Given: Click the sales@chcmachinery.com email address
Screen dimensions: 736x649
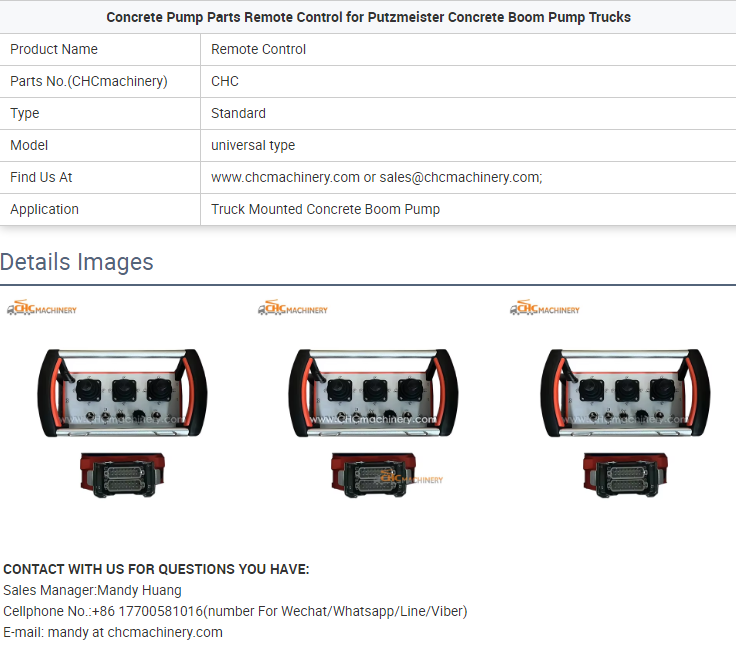Looking at the screenshot, I should [460, 177].
